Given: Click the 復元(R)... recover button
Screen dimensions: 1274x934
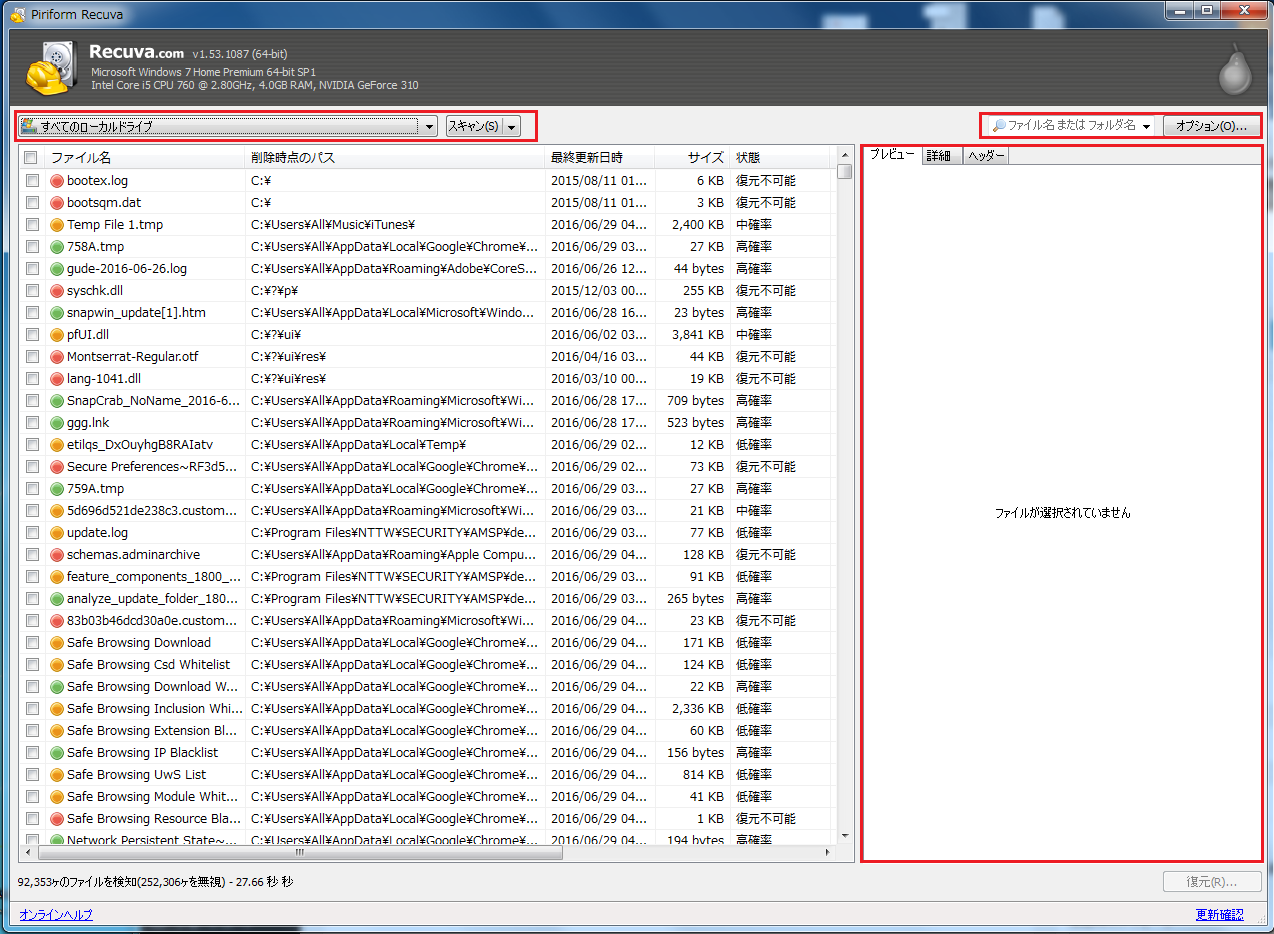Looking at the screenshot, I should click(x=1210, y=882).
